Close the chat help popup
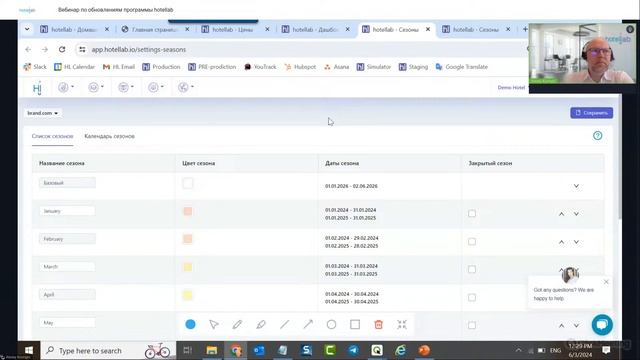Image resolution: width=640 pixels, height=360 pixels. [x=606, y=282]
